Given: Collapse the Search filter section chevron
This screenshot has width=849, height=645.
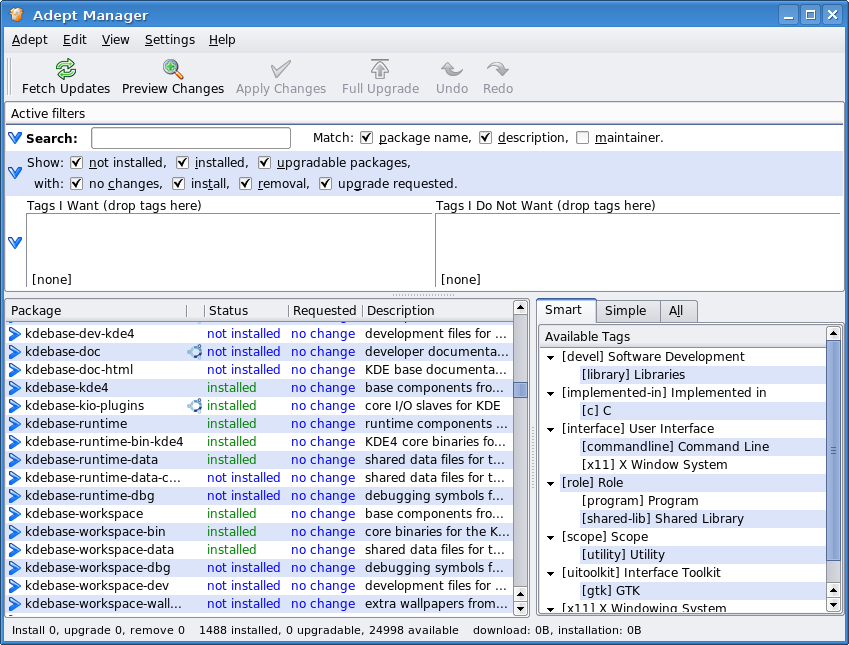Looking at the screenshot, I should (x=15, y=138).
